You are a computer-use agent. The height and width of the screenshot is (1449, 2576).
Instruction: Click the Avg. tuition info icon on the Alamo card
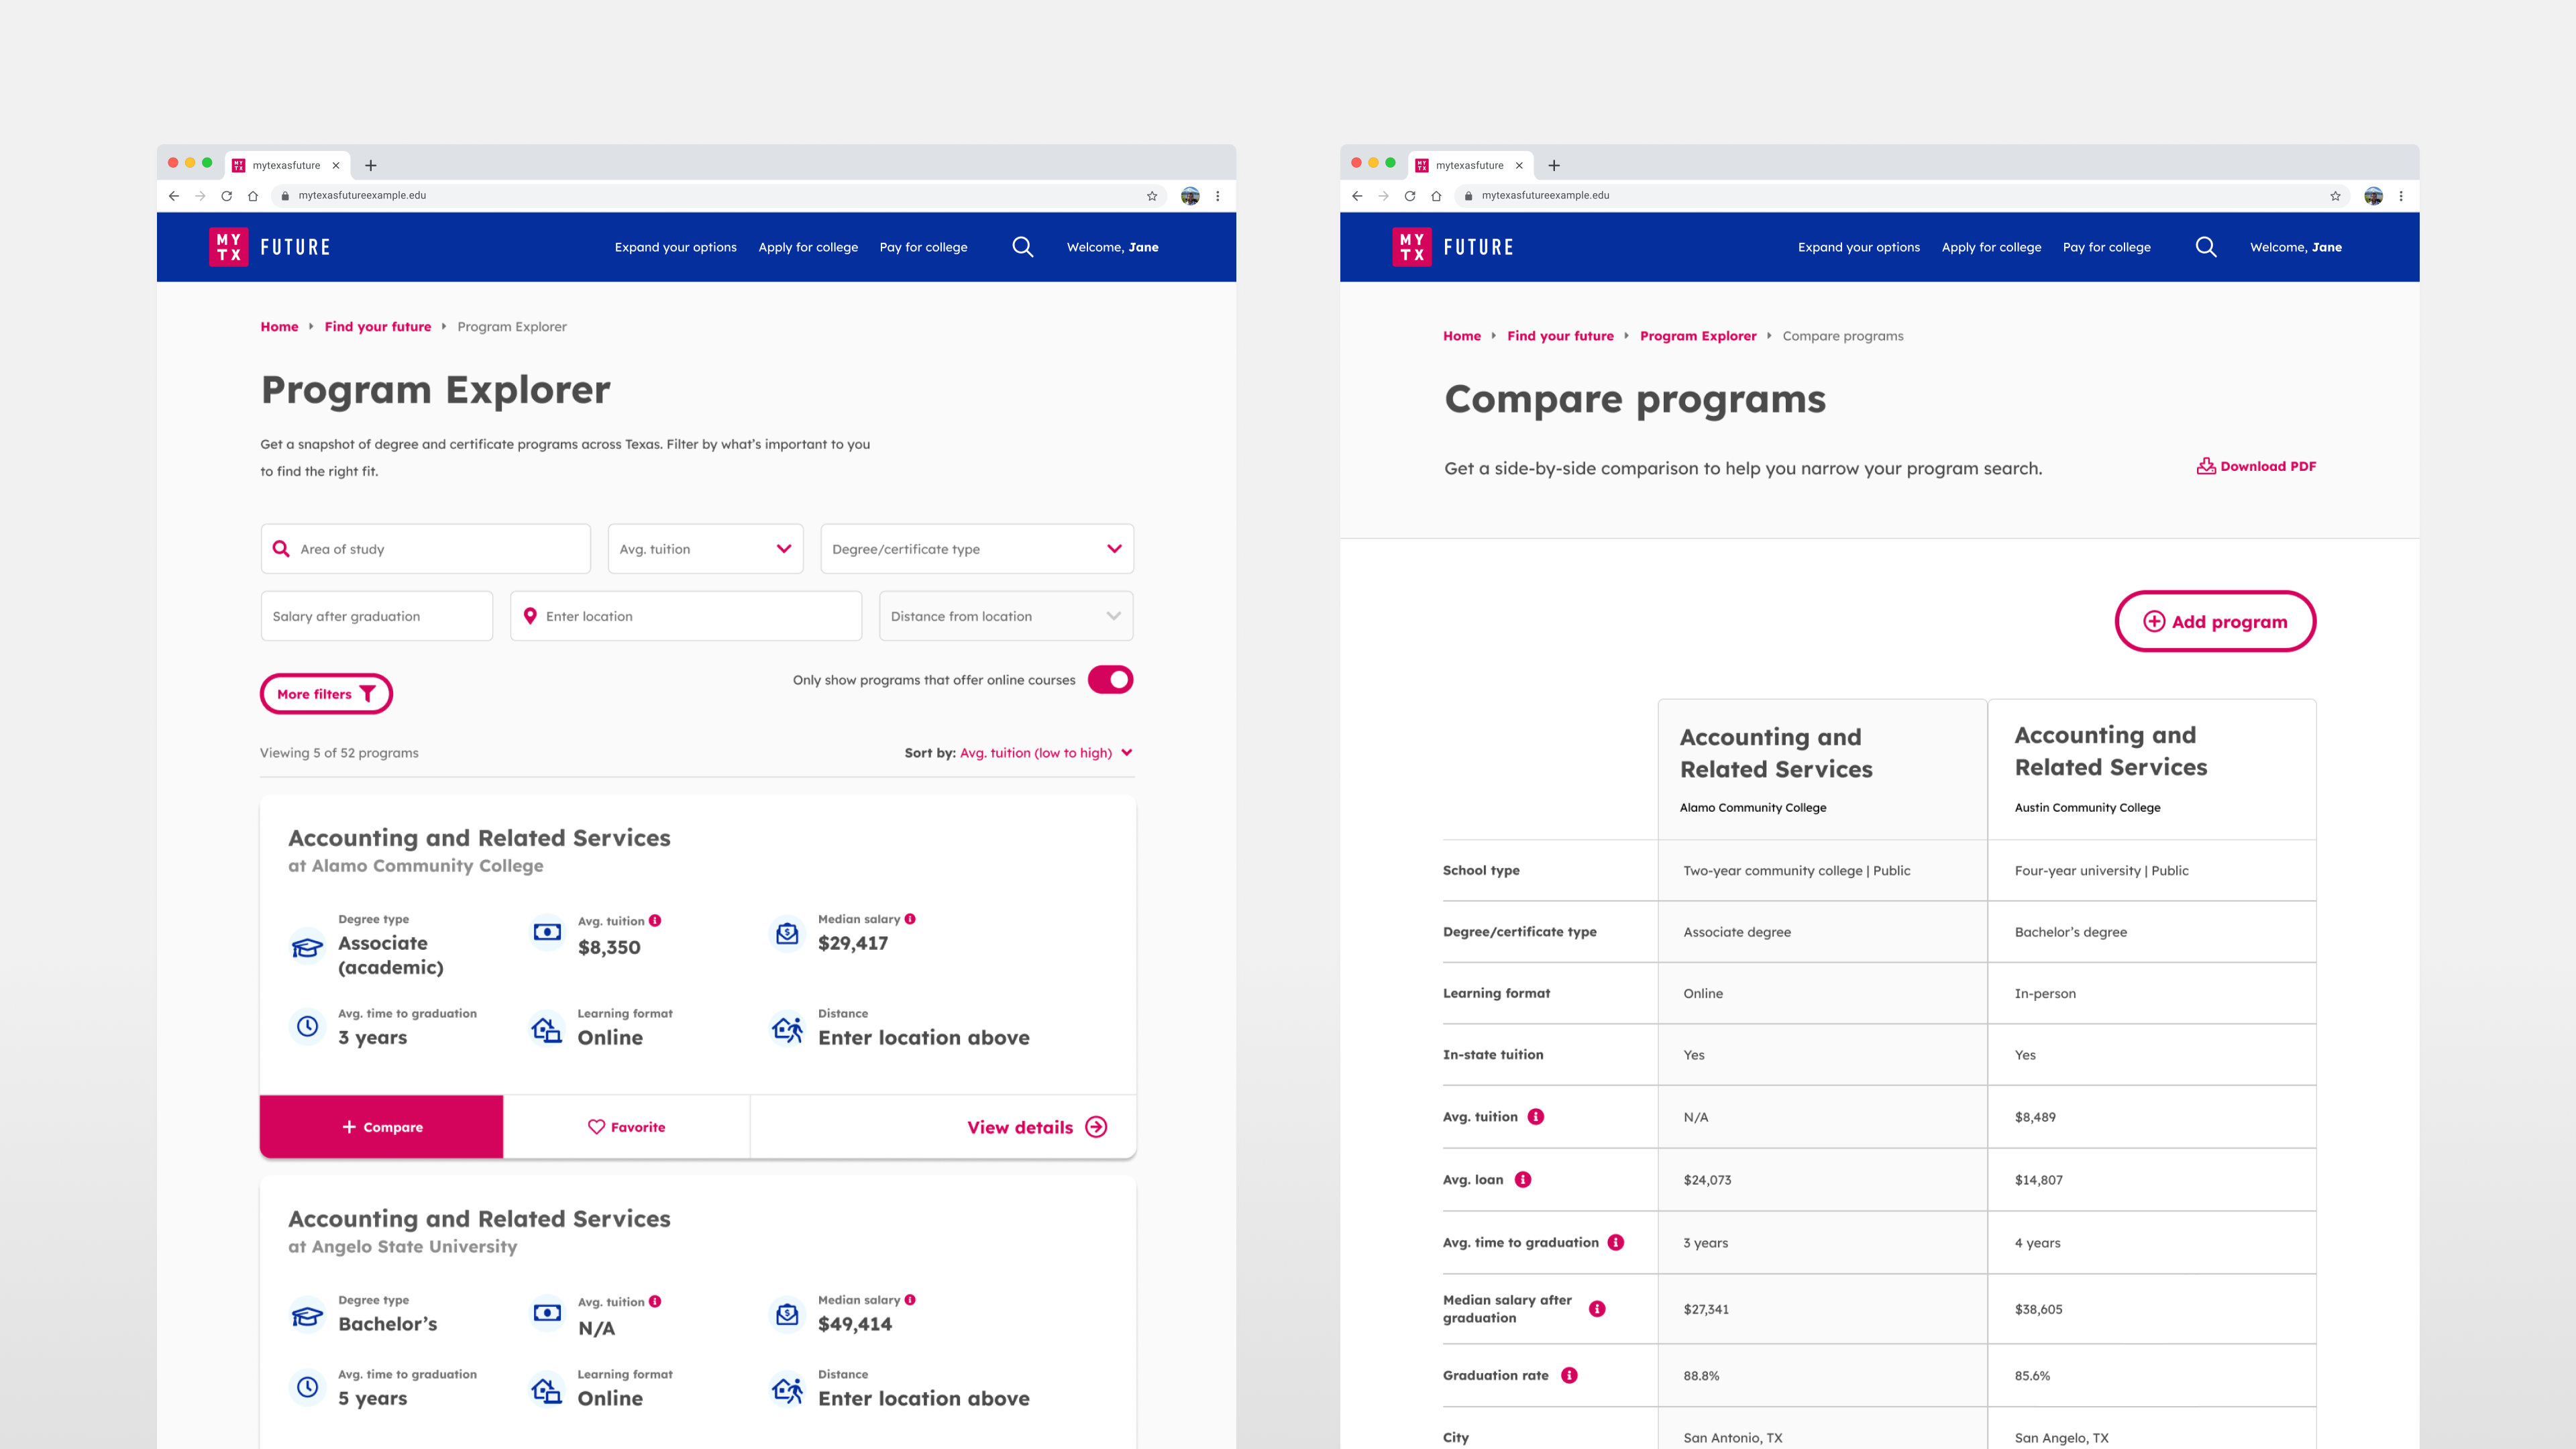(x=655, y=920)
